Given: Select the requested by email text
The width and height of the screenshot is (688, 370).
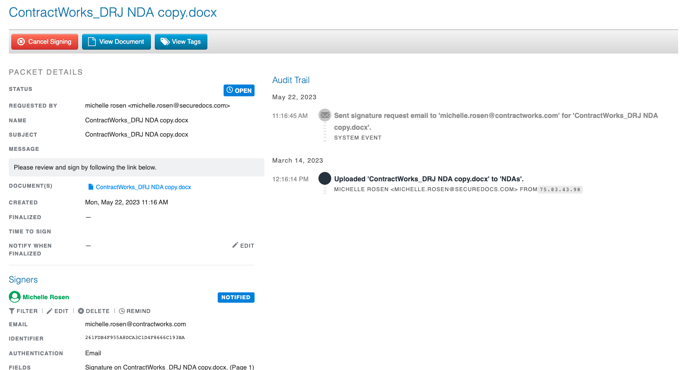Looking at the screenshot, I should coord(157,106).
